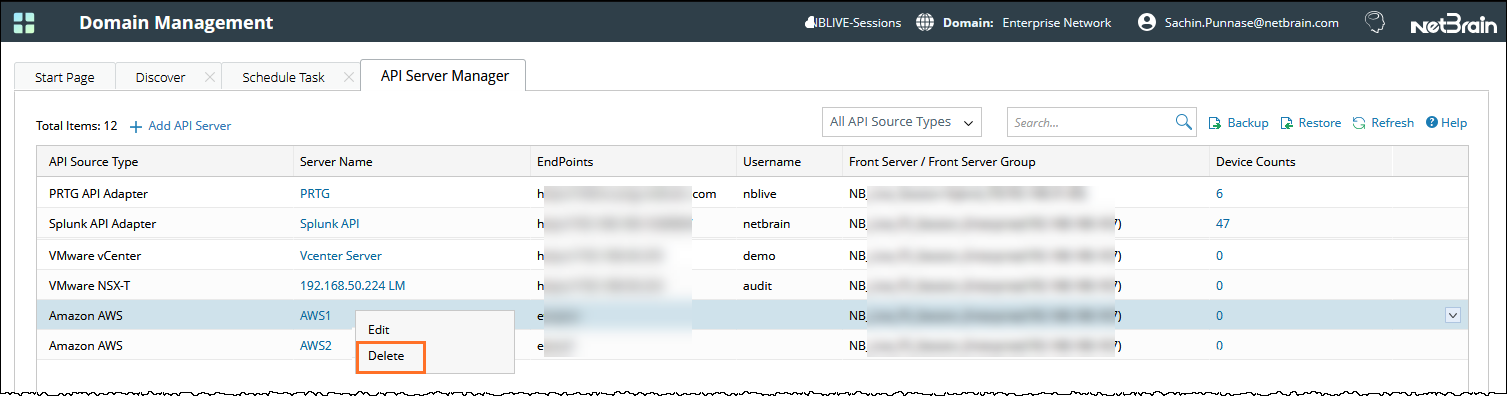Screen dimensions: 1507x399
Task: Open device count 47 for Splunk
Action: [x=1223, y=224]
